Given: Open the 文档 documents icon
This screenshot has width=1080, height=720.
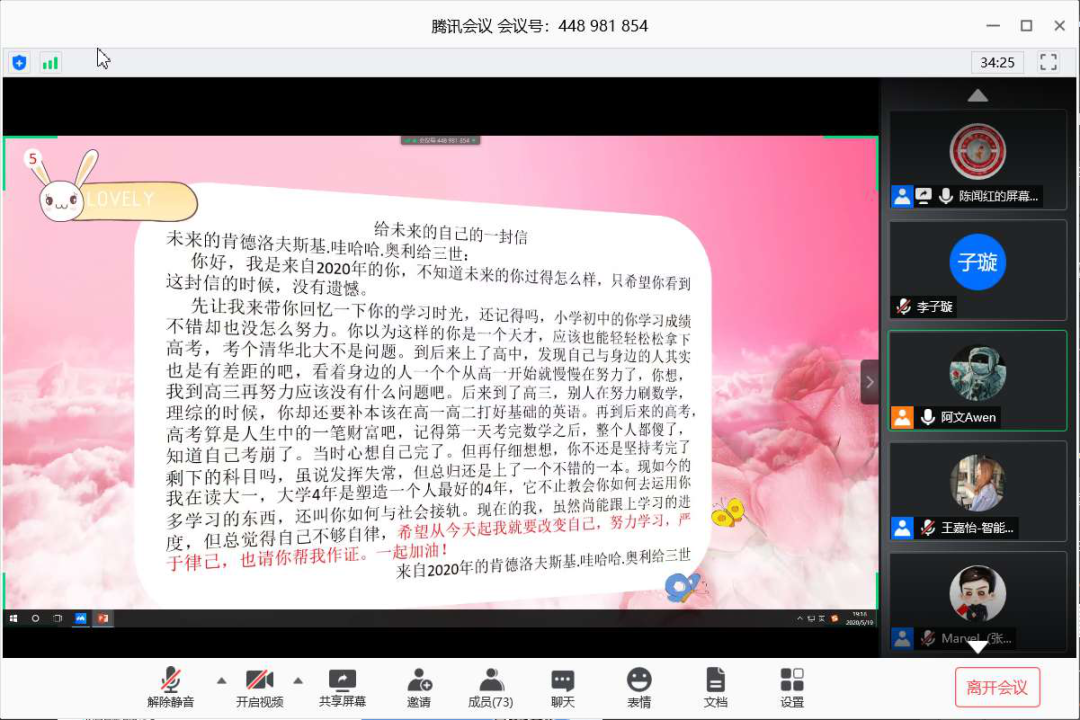Looking at the screenshot, I should click(x=715, y=687).
